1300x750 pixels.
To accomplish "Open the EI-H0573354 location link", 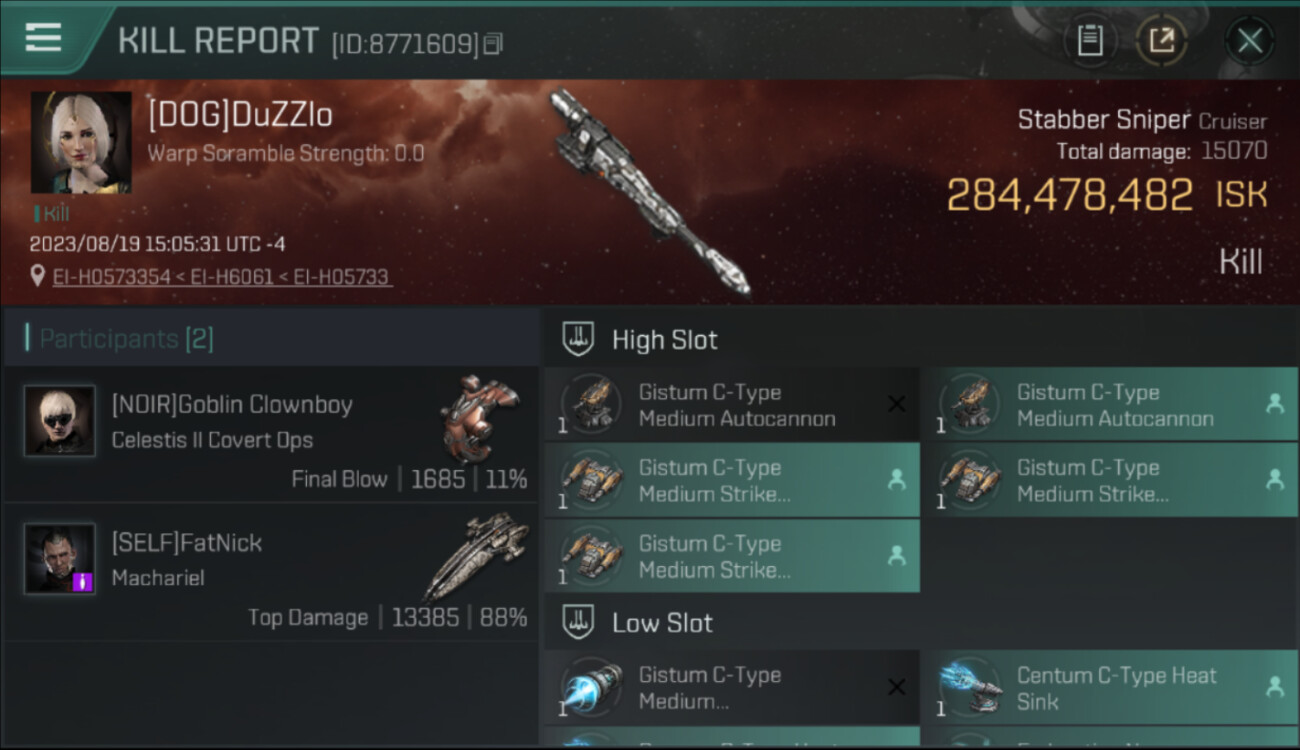I will coord(111,277).
